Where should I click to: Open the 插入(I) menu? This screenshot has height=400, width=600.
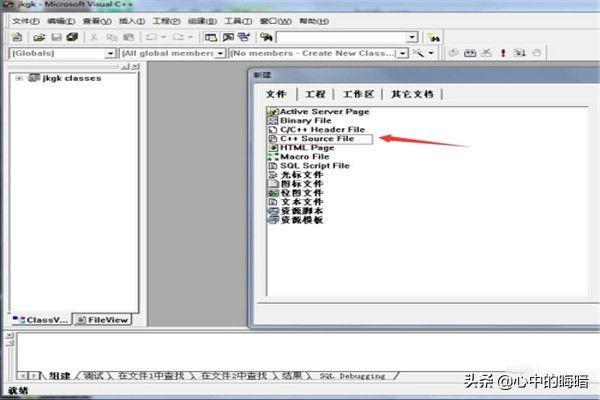pos(131,21)
